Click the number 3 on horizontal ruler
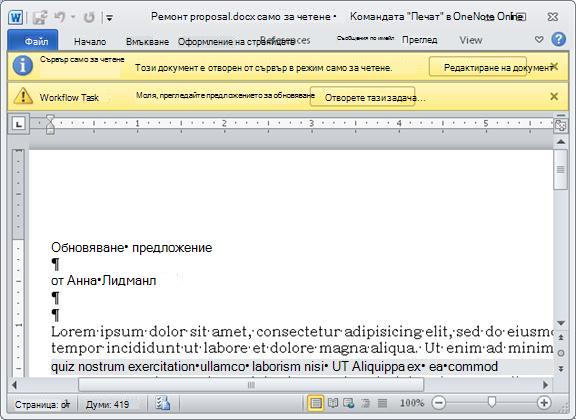The width and height of the screenshot is (576, 420). (312, 123)
